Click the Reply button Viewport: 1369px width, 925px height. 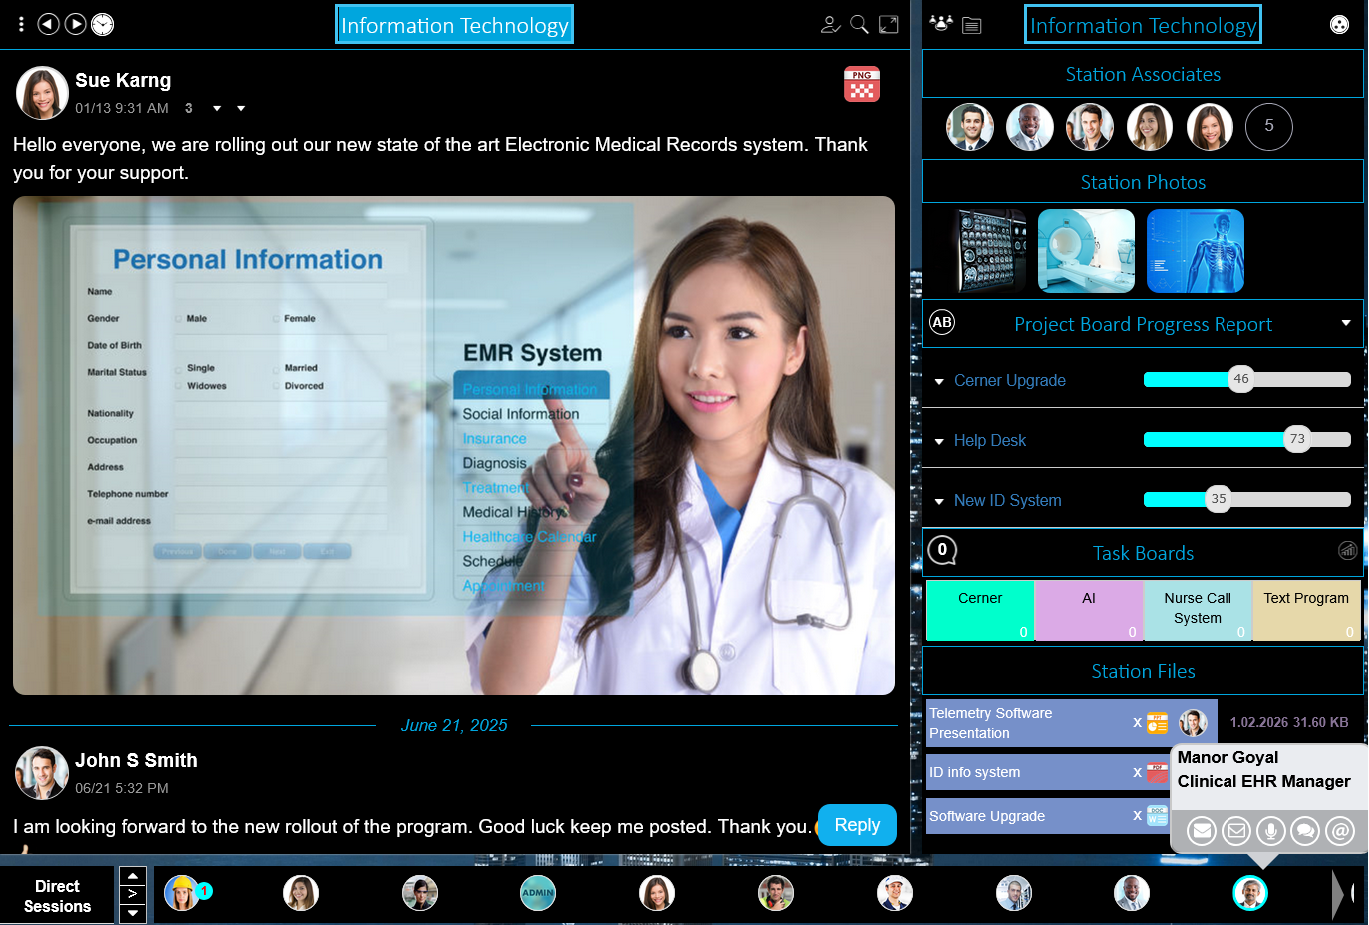coord(857,825)
